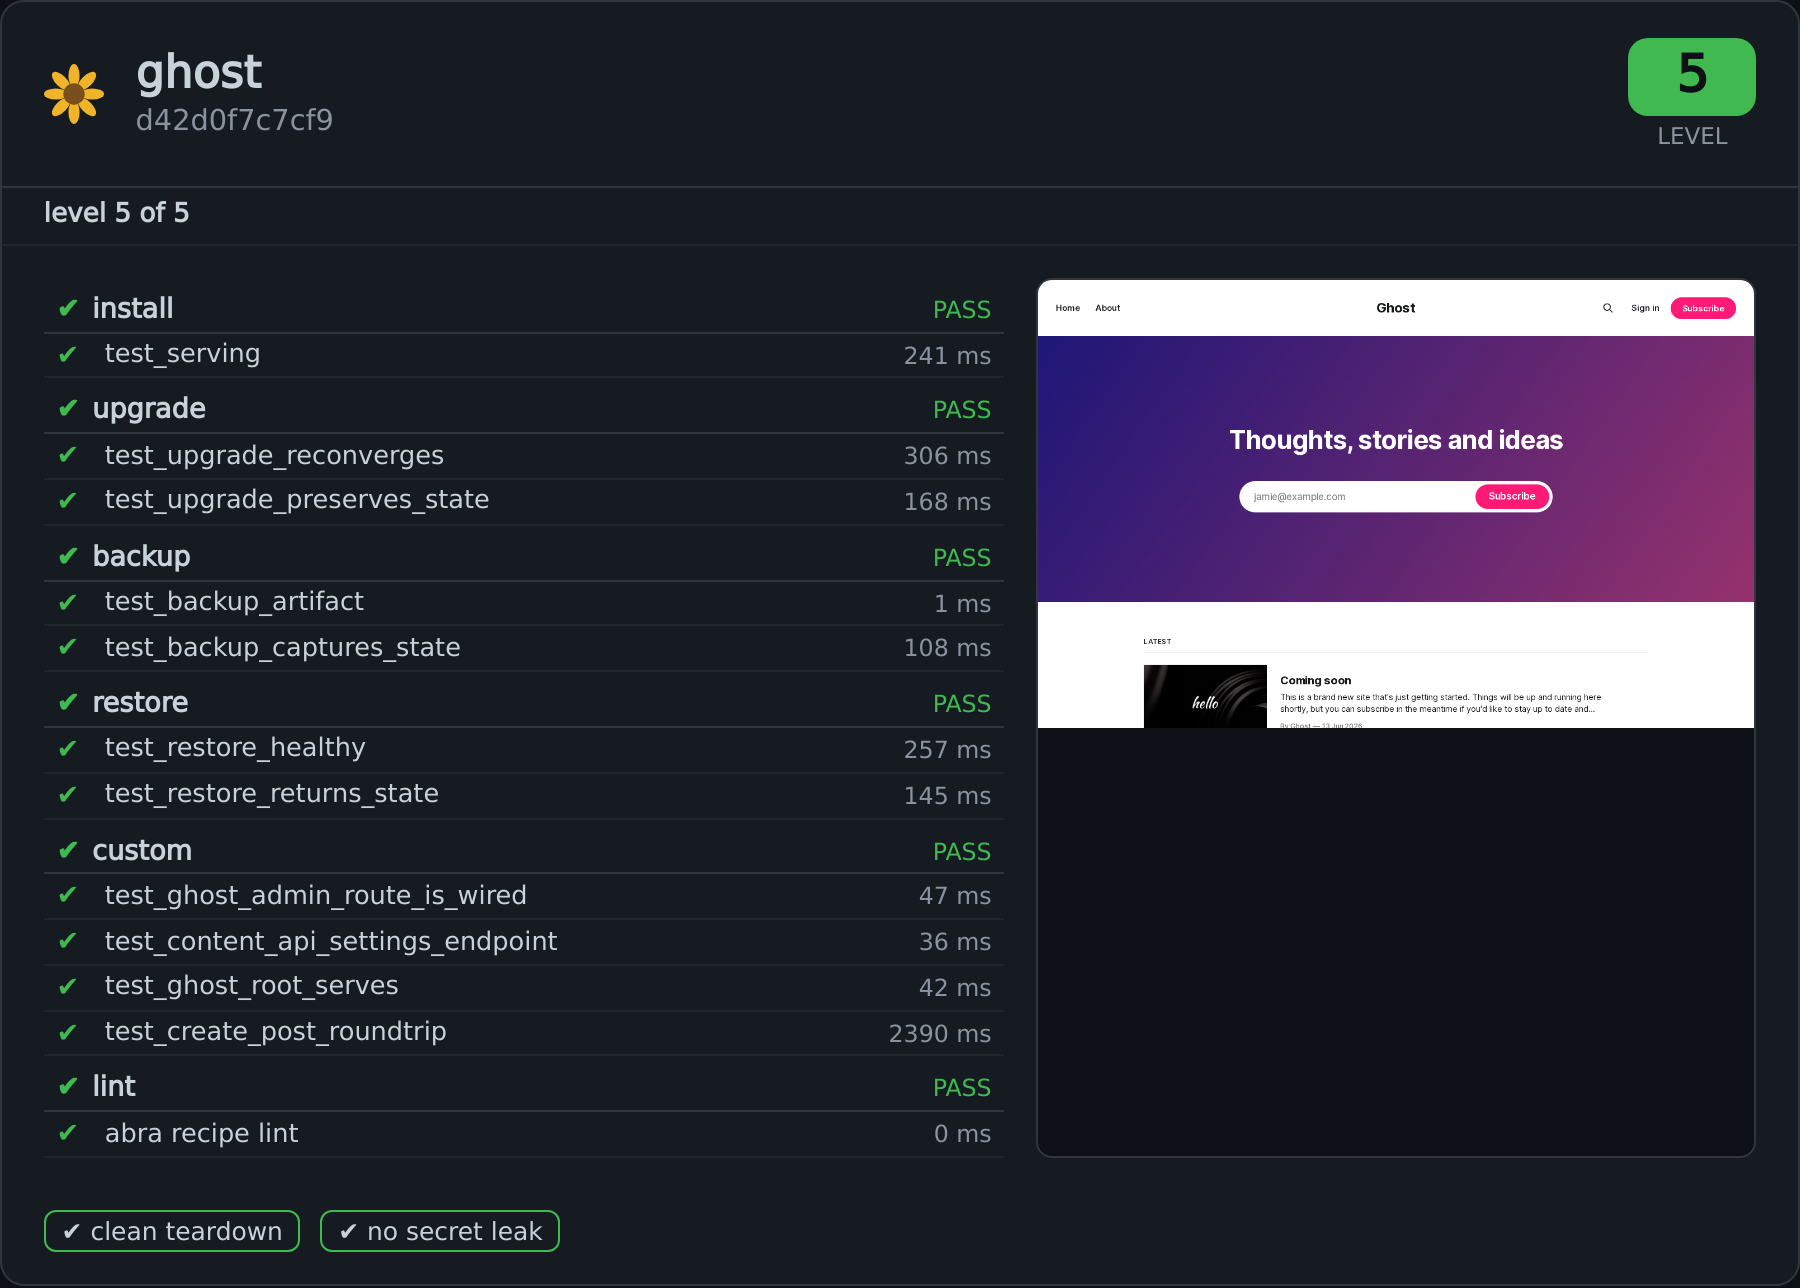Open the About link in the Ghost preview
The height and width of the screenshot is (1288, 1800).
[x=1108, y=308]
